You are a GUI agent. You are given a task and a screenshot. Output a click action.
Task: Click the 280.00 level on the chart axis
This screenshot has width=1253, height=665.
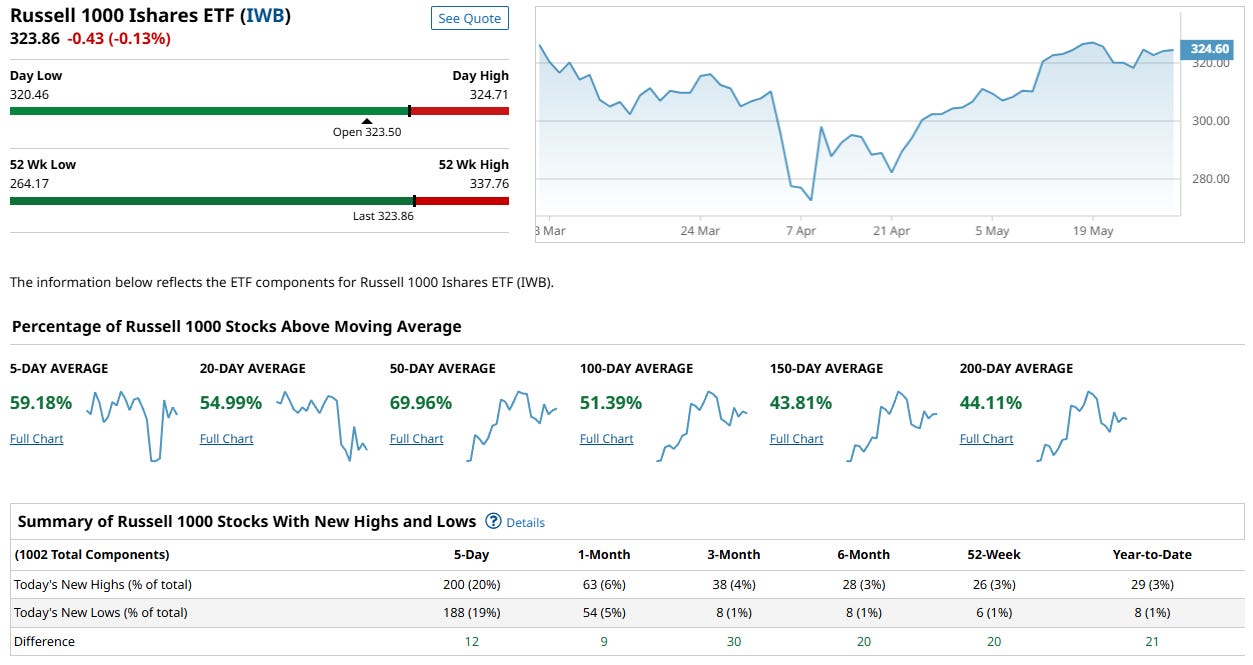coord(1210,179)
